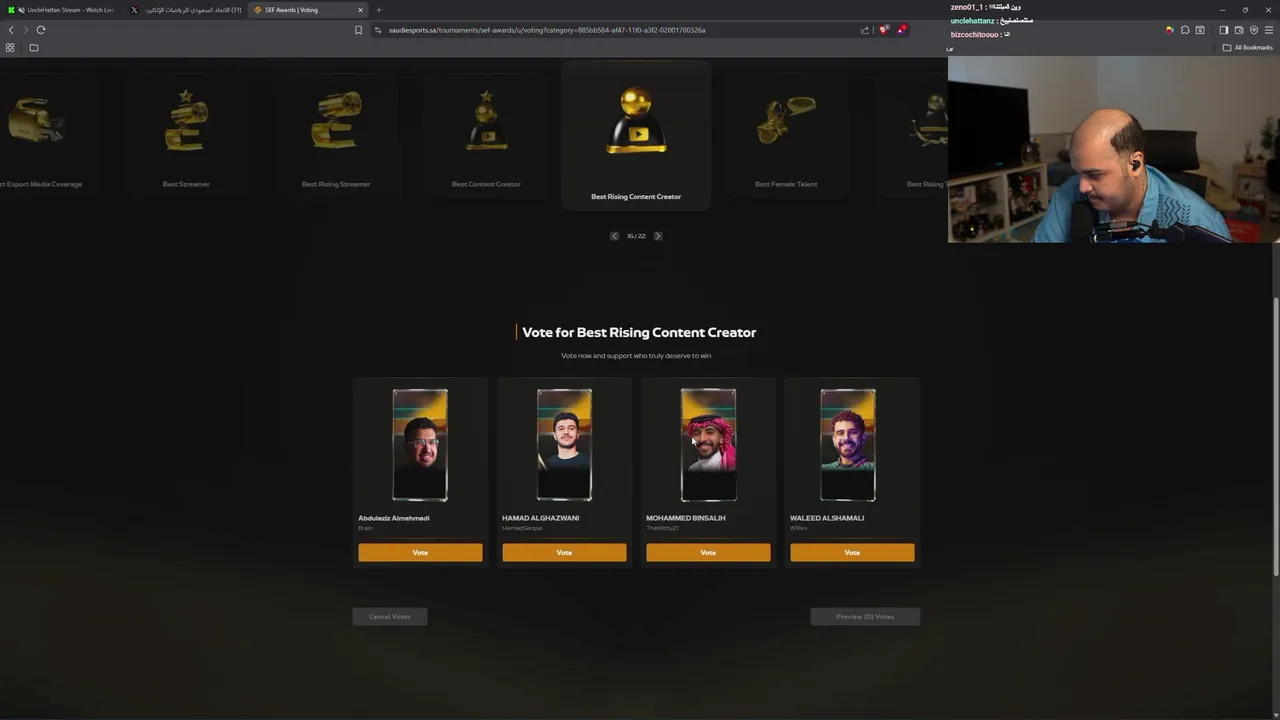This screenshot has height=720, width=1280.
Task: Click the "16 / 22" category counter text
Action: coord(636,236)
